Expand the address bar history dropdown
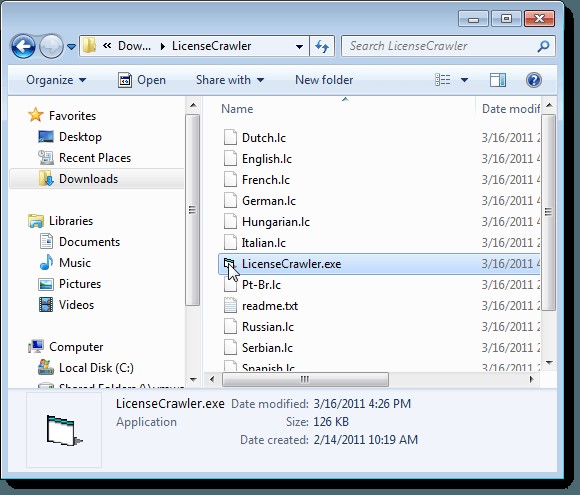This screenshot has height=495, width=580. tap(299, 47)
